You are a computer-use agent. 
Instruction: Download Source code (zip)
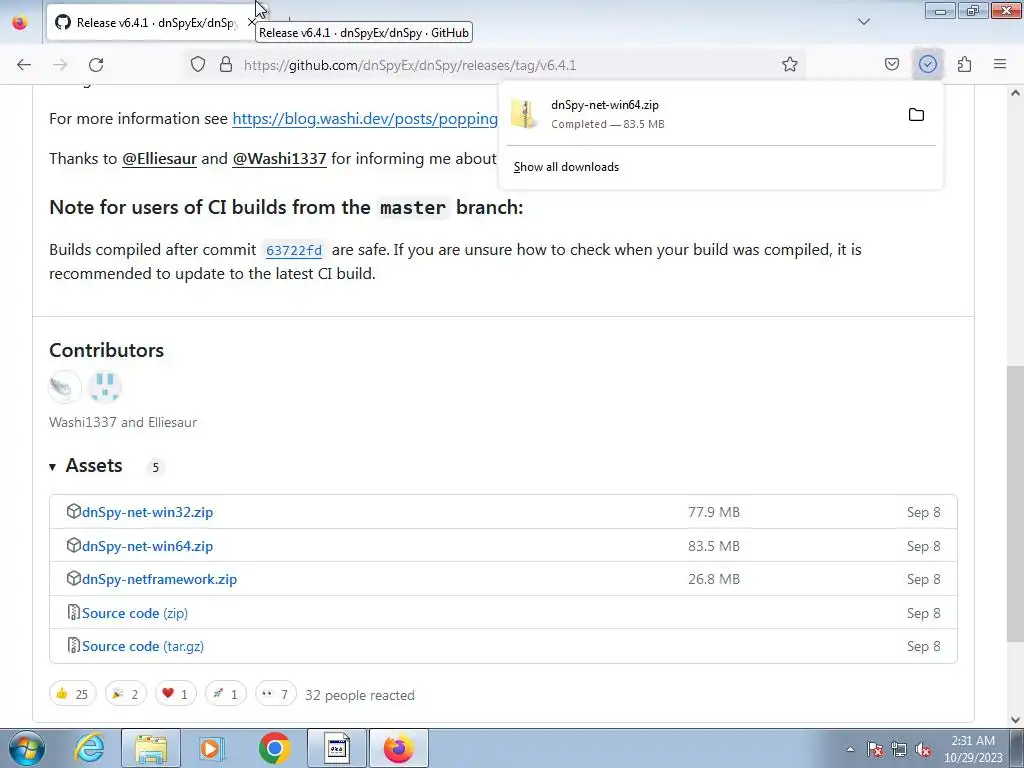pos(135,613)
